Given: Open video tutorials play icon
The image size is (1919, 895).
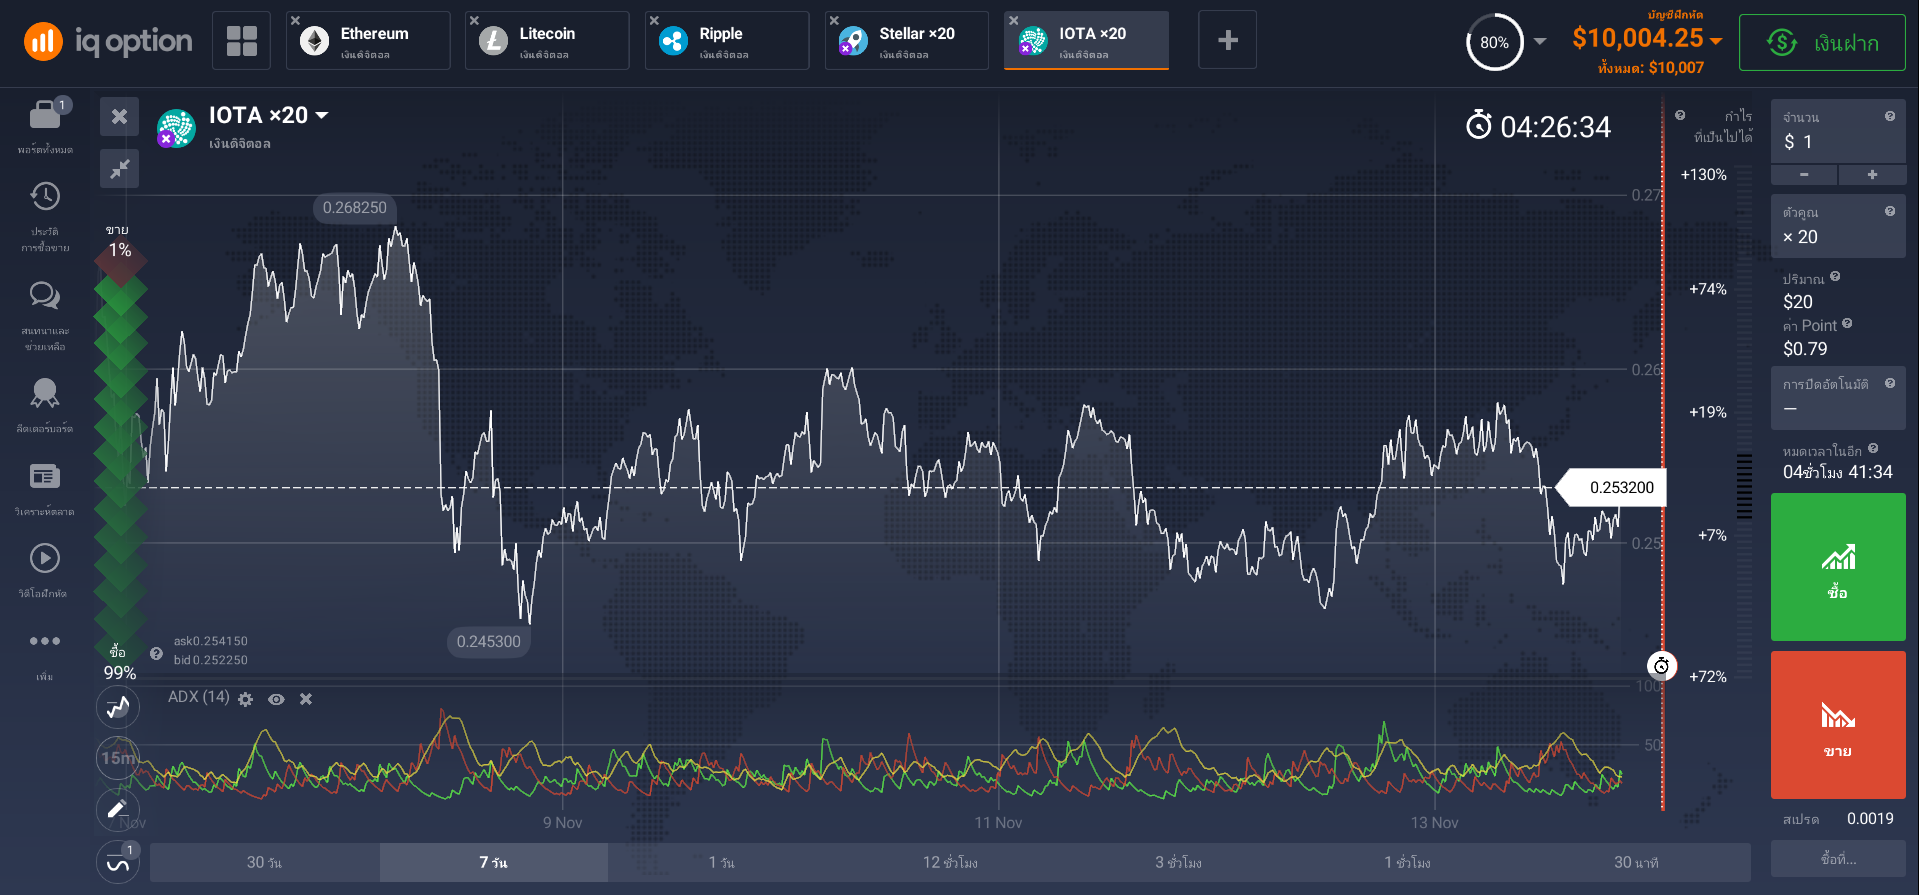Looking at the screenshot, I should click(x=45, y=558).
